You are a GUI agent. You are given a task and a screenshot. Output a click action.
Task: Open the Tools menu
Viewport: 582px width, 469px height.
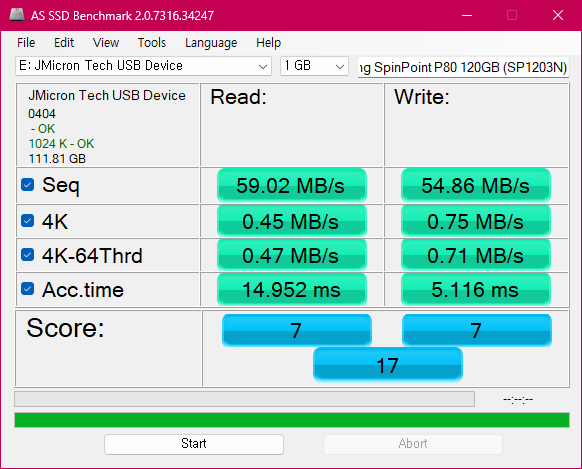coord(152,43)
